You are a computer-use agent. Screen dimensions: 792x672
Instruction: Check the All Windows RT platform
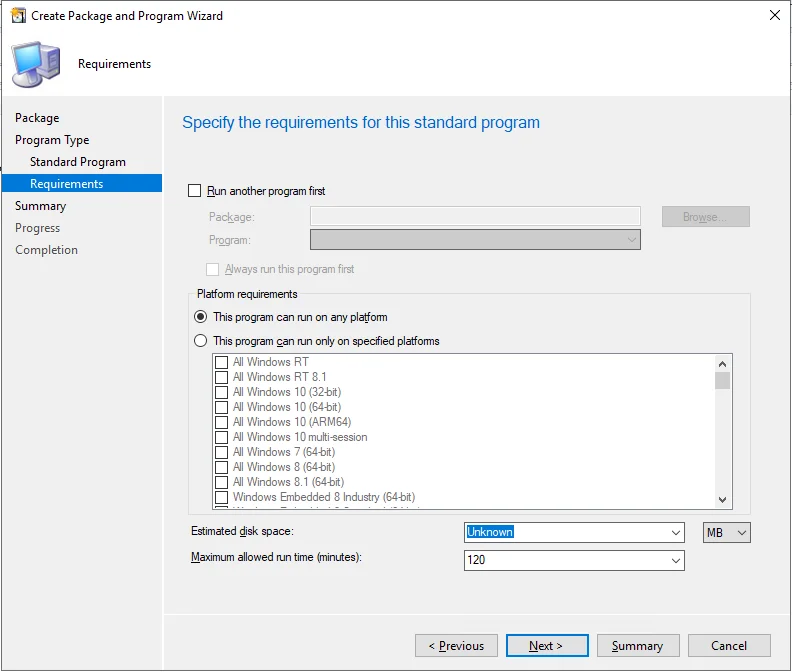[221, 362]
